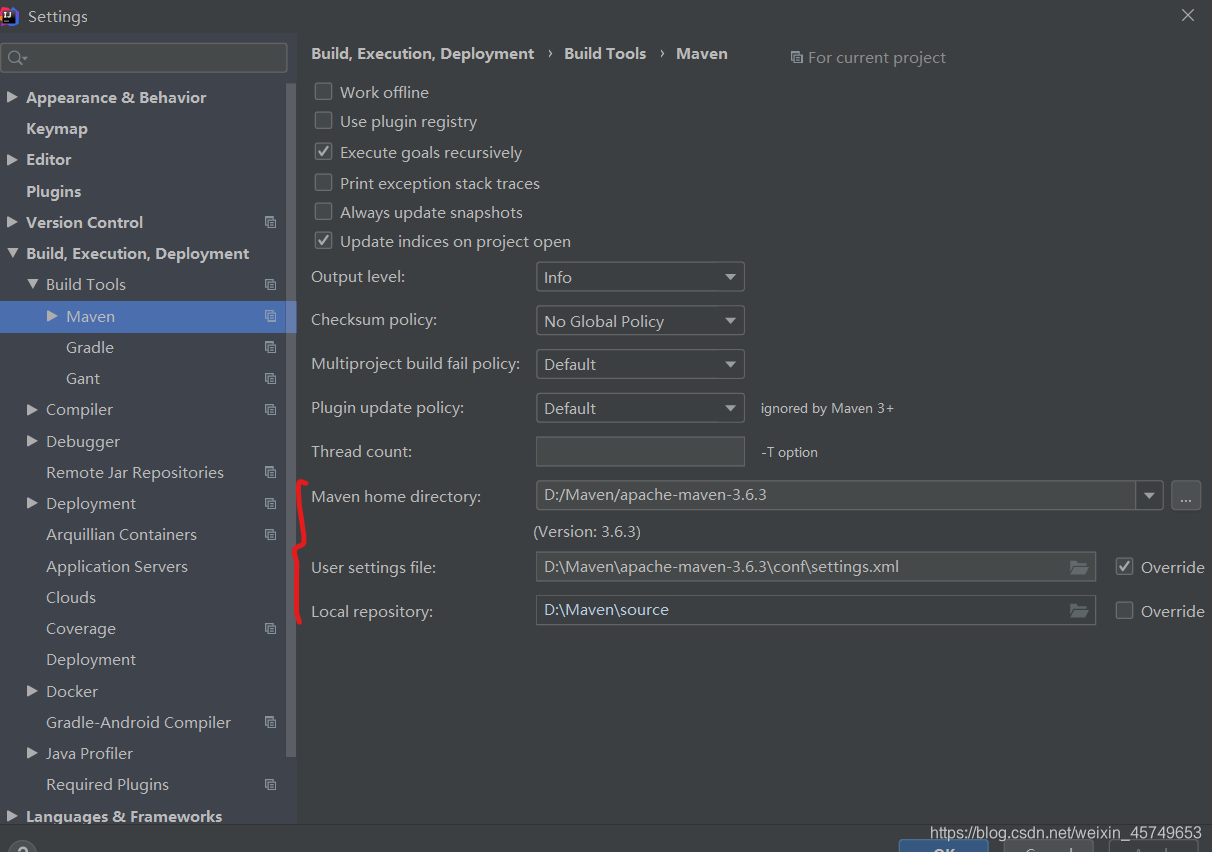
Task: Click the folder icon in User settings file
Action: 1078,567
